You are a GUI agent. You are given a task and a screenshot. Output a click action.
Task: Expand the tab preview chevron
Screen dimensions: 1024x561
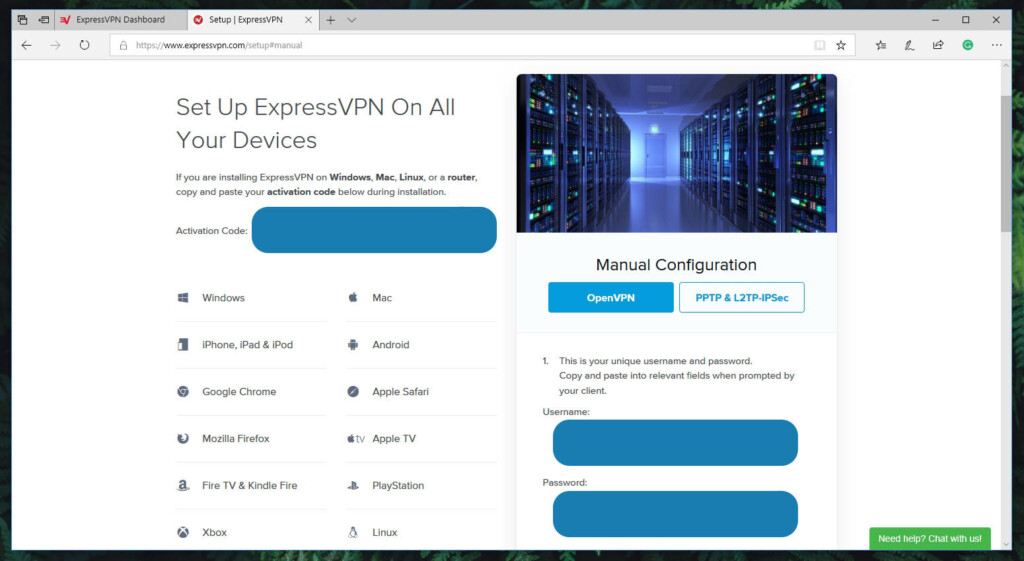tap(351, 20)
